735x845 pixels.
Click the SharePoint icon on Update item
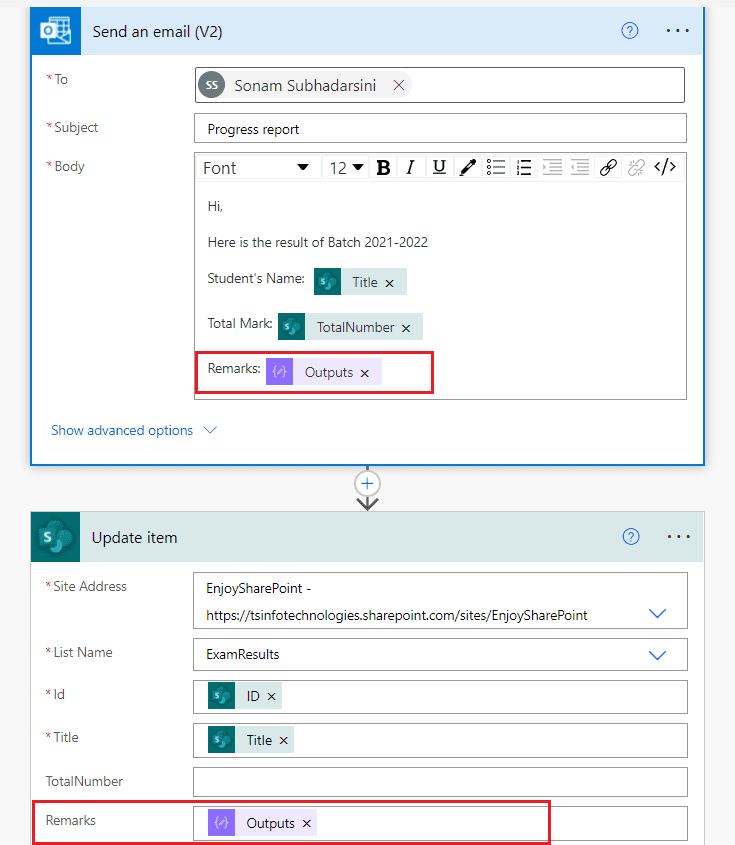[x=56, y=537]
